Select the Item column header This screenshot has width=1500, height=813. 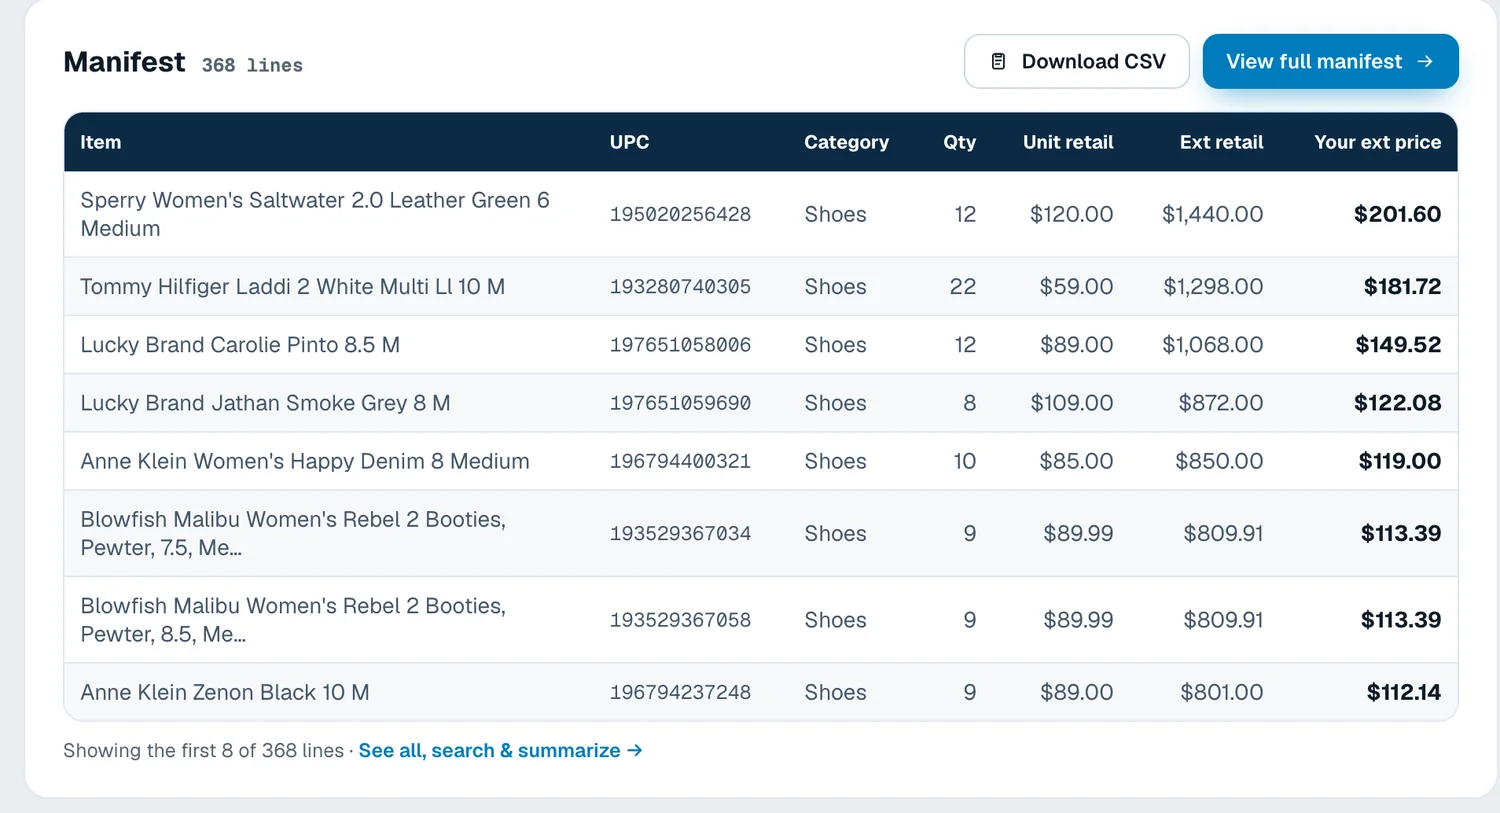click(x=101, y=142)
